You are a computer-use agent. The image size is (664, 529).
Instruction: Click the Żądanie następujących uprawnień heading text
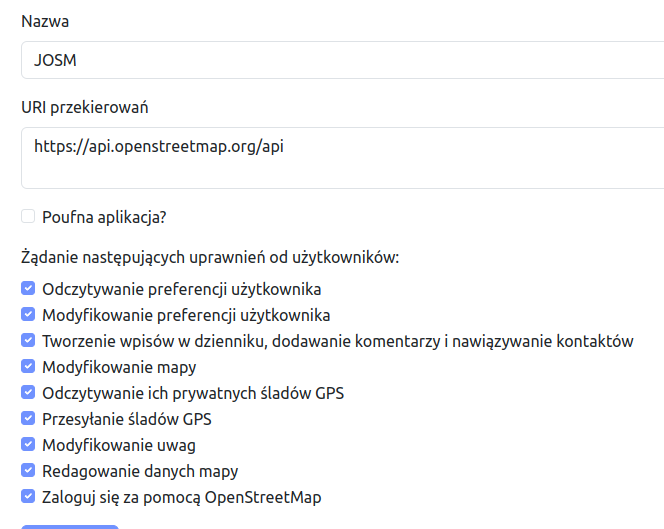pyautogui.click(x=210, y=257)
